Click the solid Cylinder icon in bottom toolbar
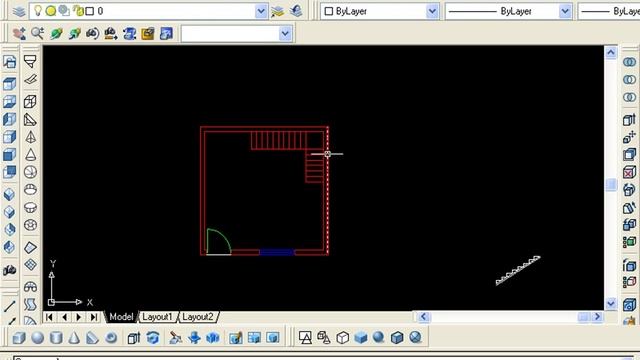Image resolution: width=640 pixels, height=360 pixels. pos(56,338)
